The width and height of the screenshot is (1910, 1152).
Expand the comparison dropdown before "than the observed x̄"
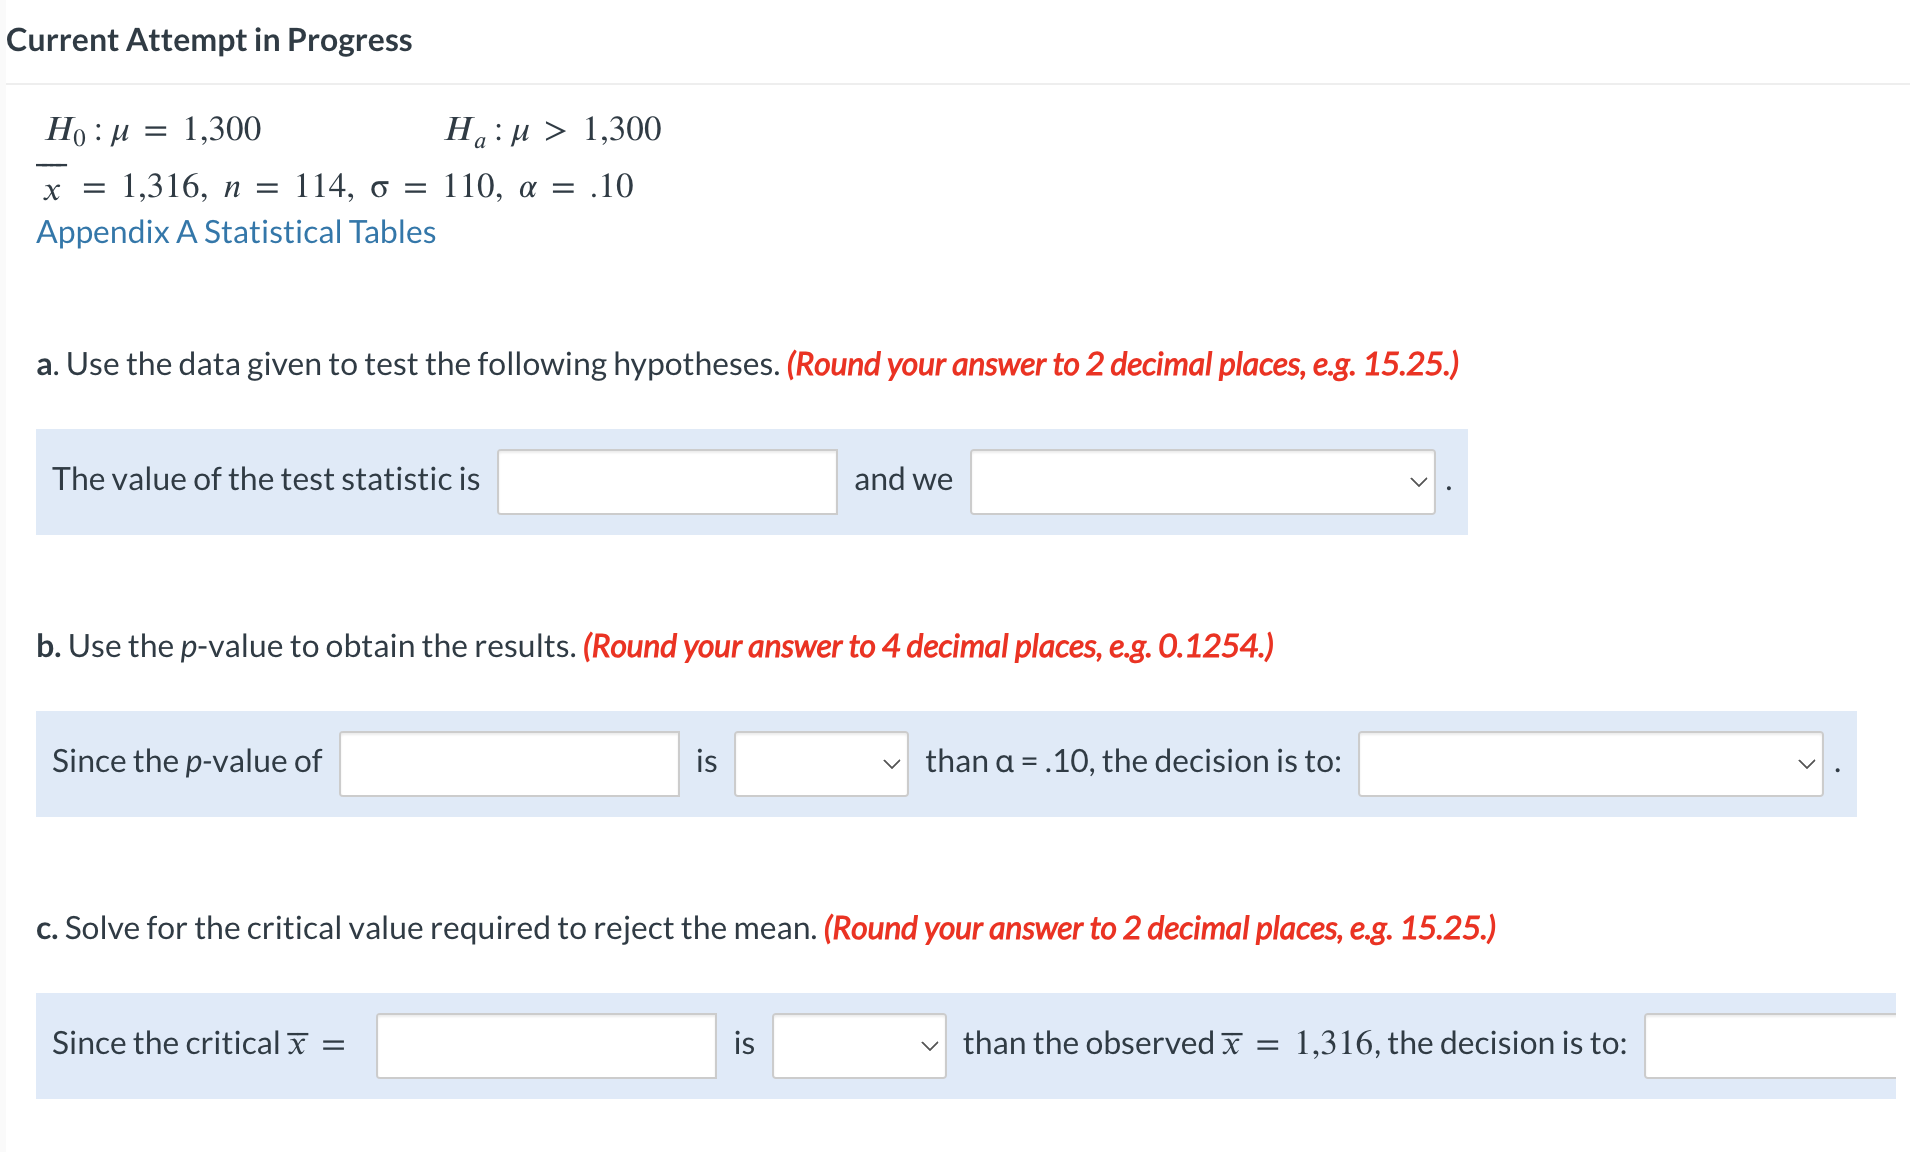tap(858, 1045)
